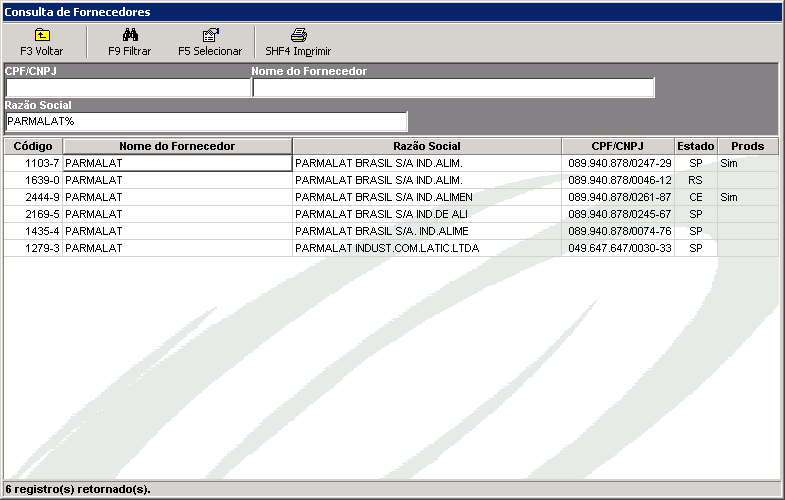Click the F3 Voltar label
Screen dimensions: 785x500
click(42, 51)
